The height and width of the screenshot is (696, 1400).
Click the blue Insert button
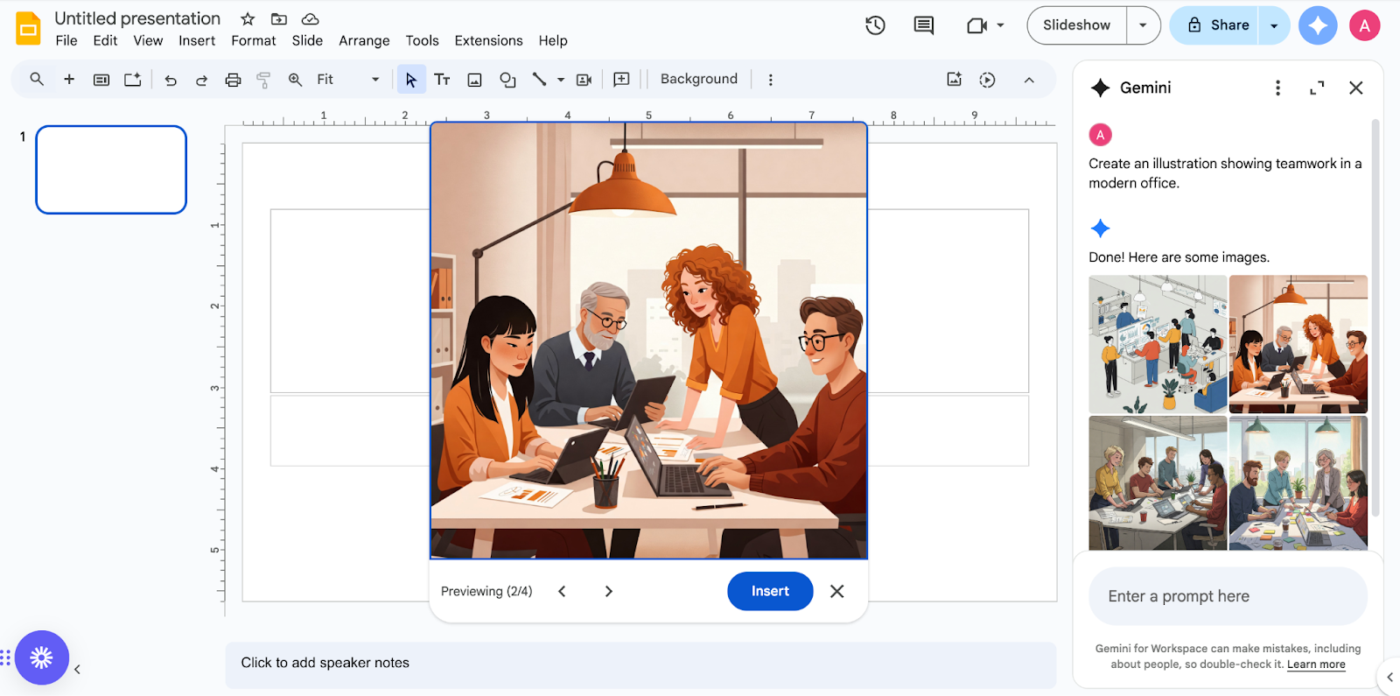(x=770, y=591)
